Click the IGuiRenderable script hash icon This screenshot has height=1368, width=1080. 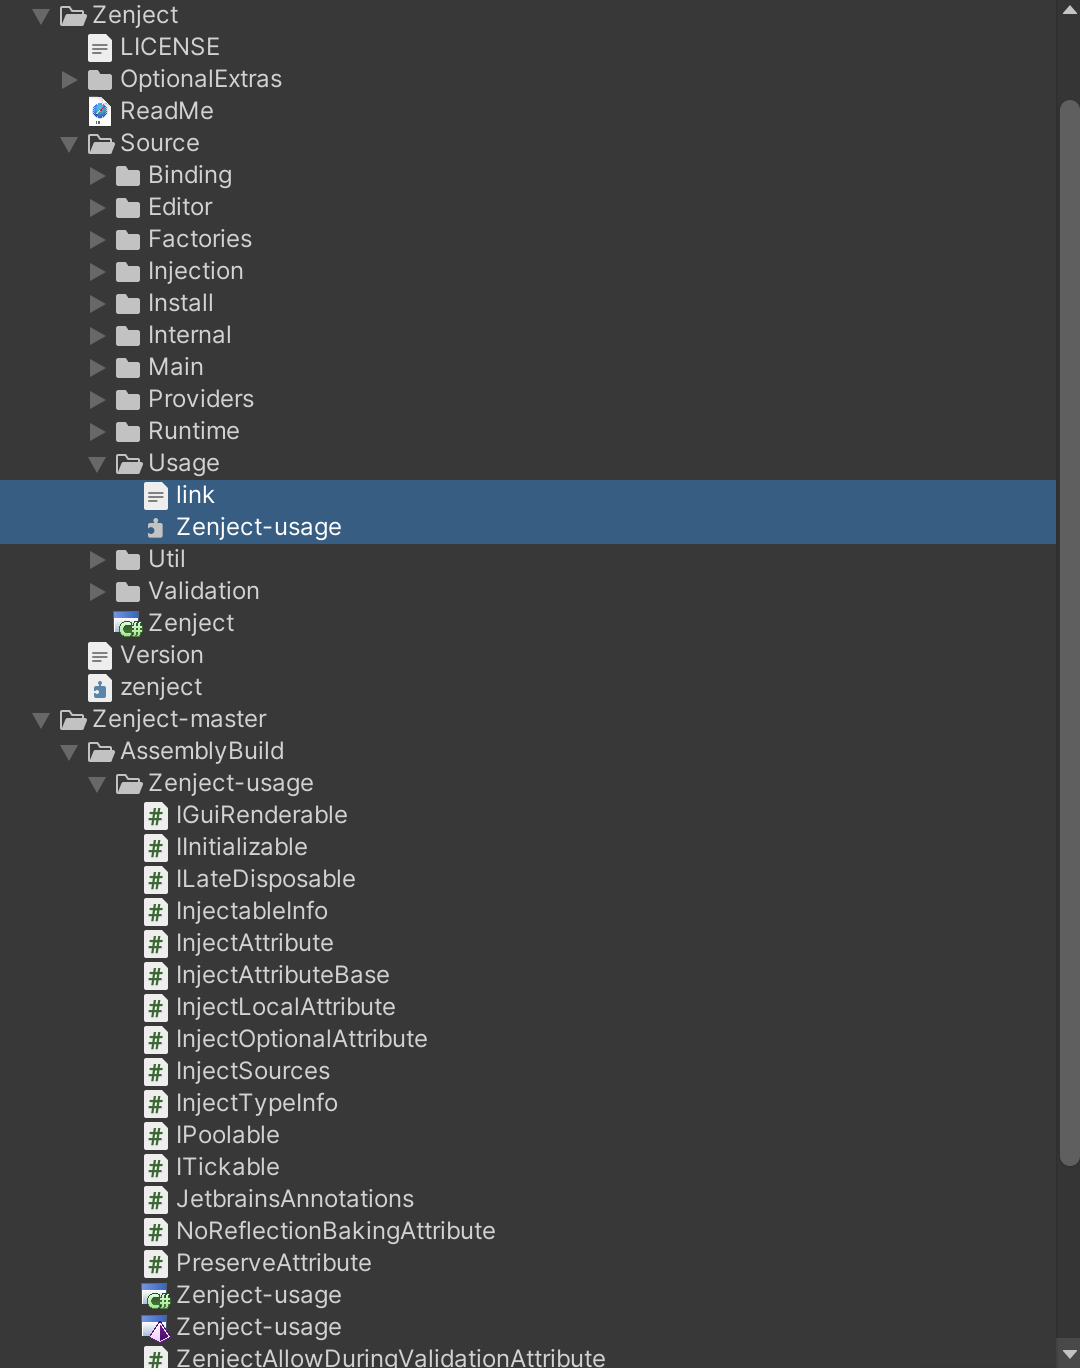tap(156, 816)
